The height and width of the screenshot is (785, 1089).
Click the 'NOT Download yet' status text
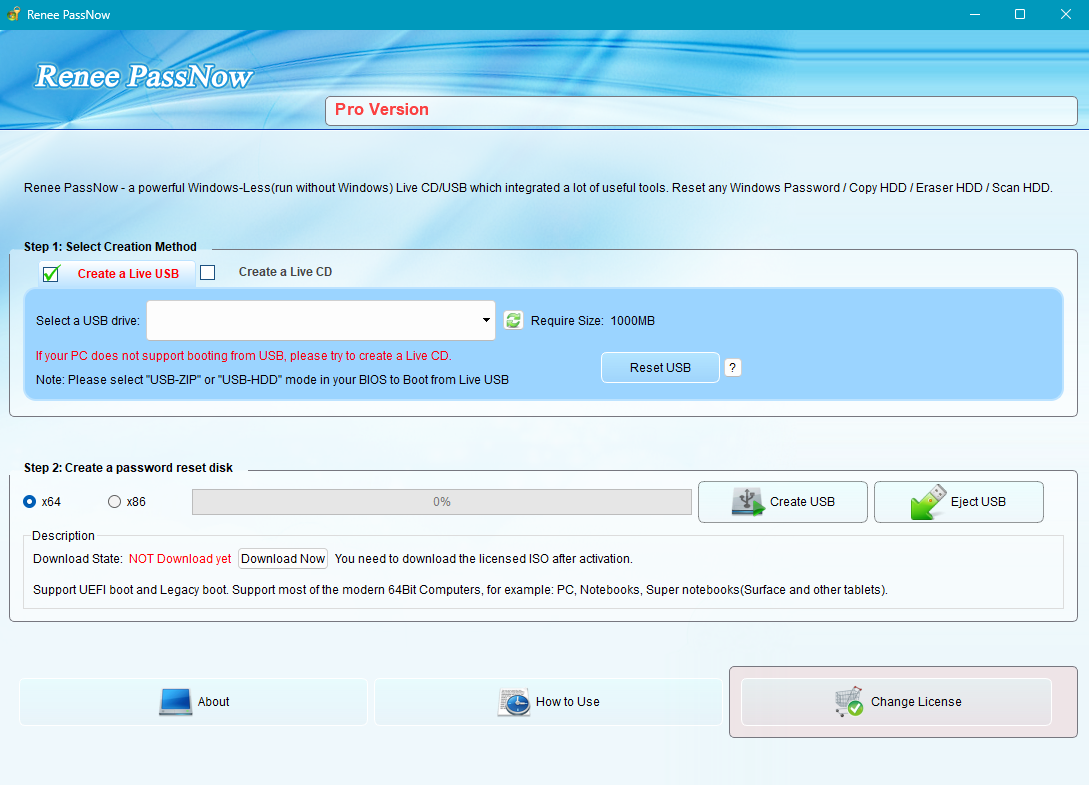[180, 559]
